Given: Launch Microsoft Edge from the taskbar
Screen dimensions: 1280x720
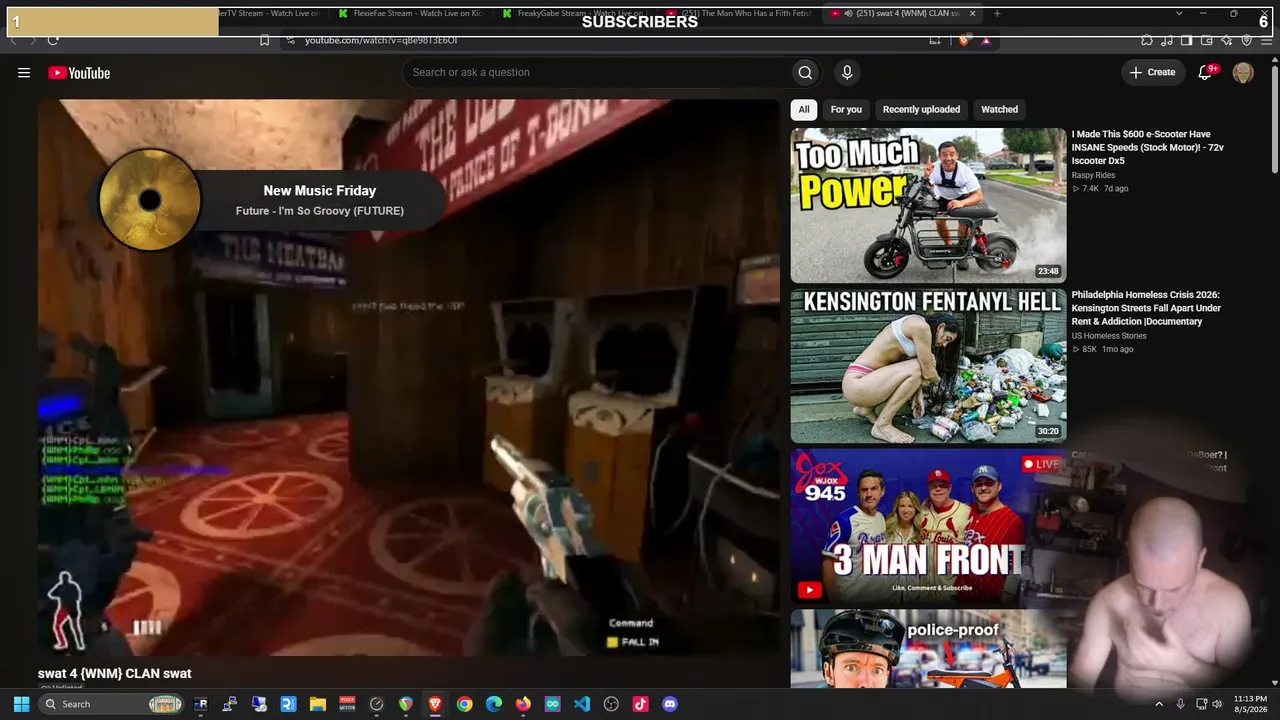Looking at the screenshot, I should (x=494, y=704).
